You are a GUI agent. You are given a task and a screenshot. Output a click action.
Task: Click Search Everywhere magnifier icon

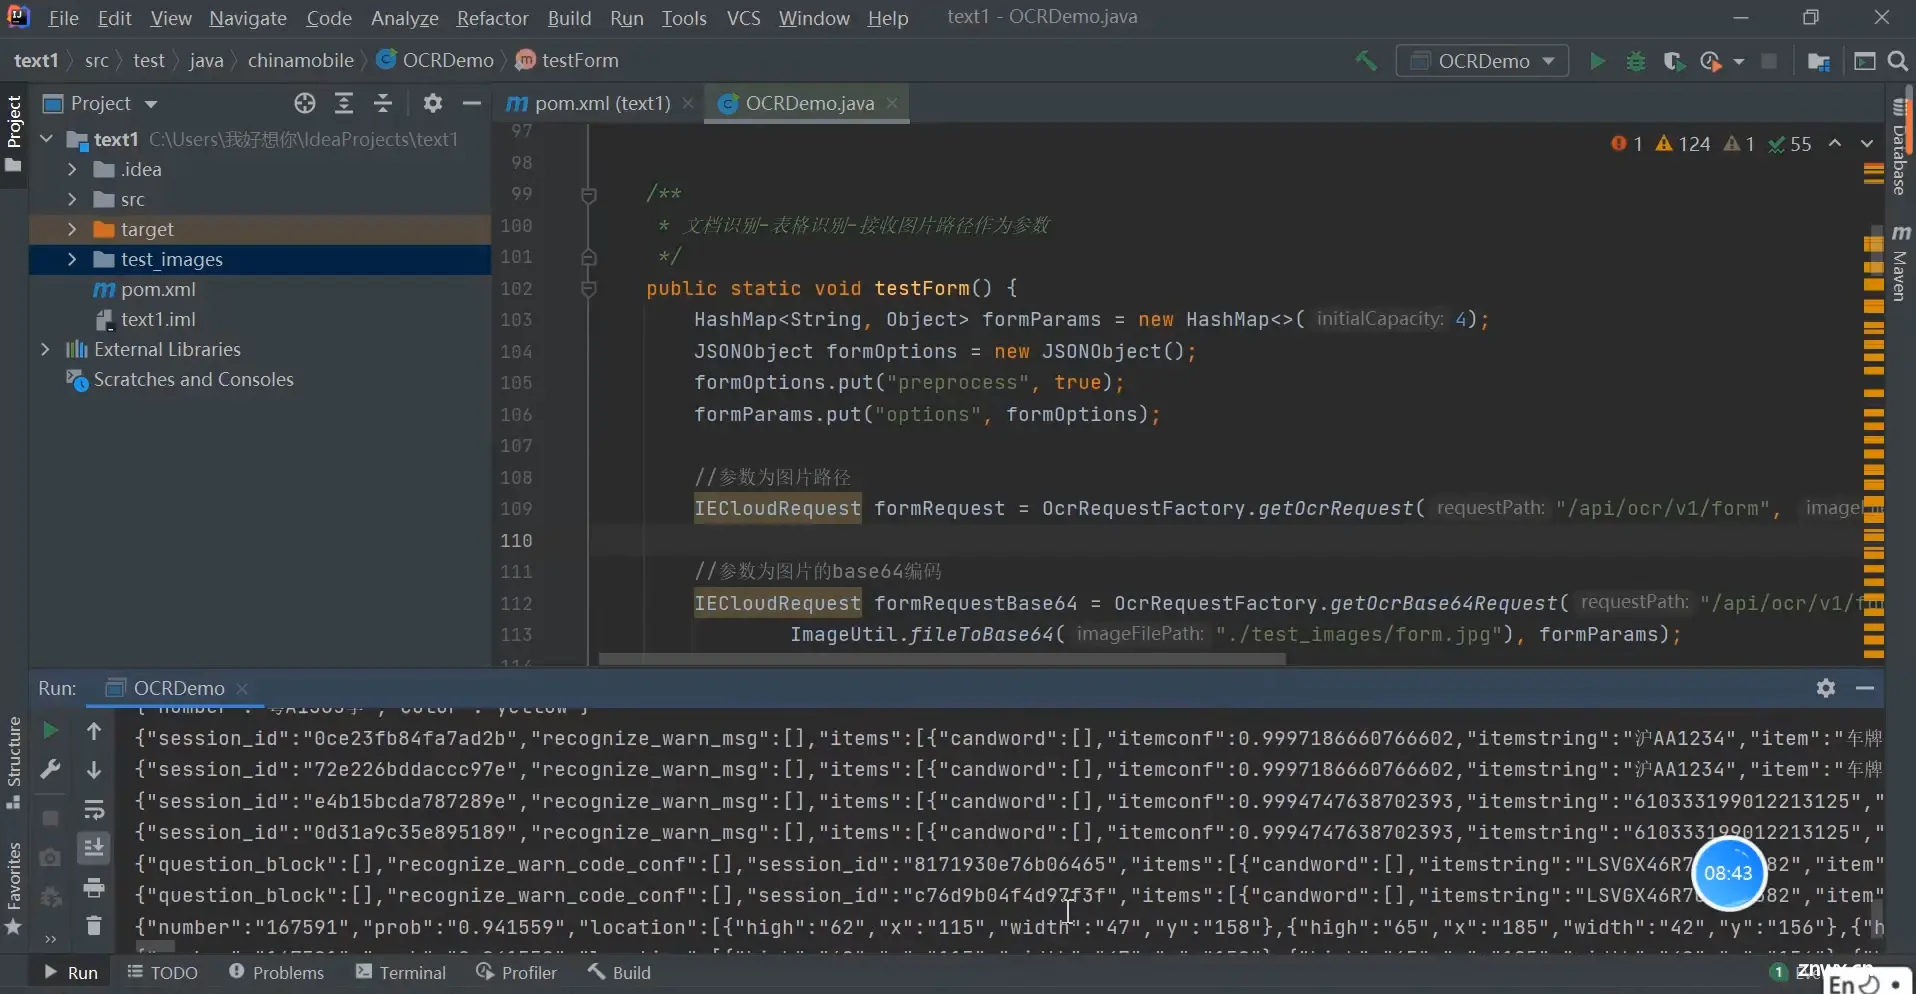1897,61
